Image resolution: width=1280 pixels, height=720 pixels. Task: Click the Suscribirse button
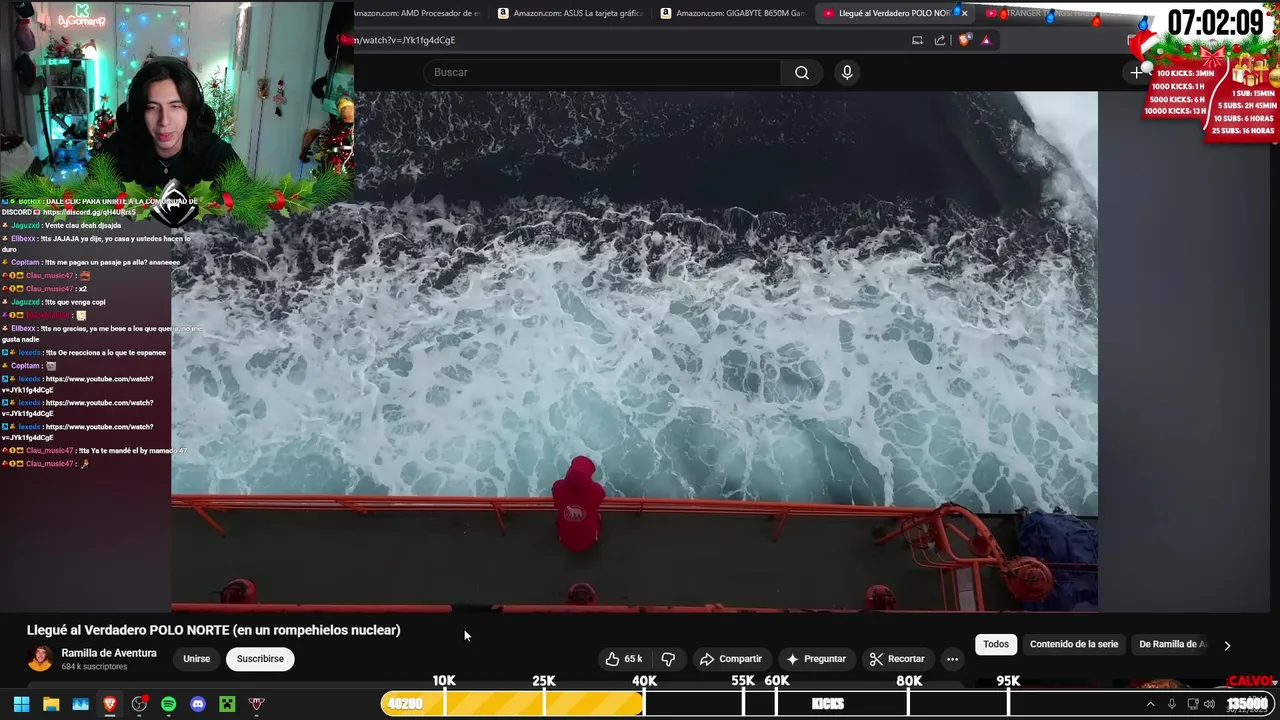tap(260, 659)
